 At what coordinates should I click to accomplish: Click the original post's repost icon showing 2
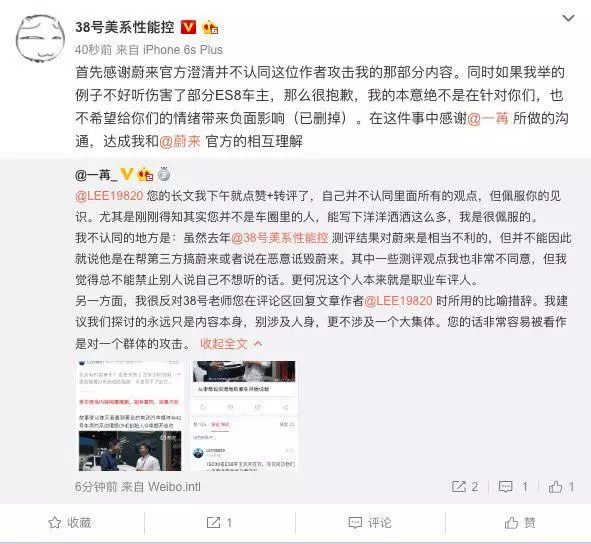465,487
